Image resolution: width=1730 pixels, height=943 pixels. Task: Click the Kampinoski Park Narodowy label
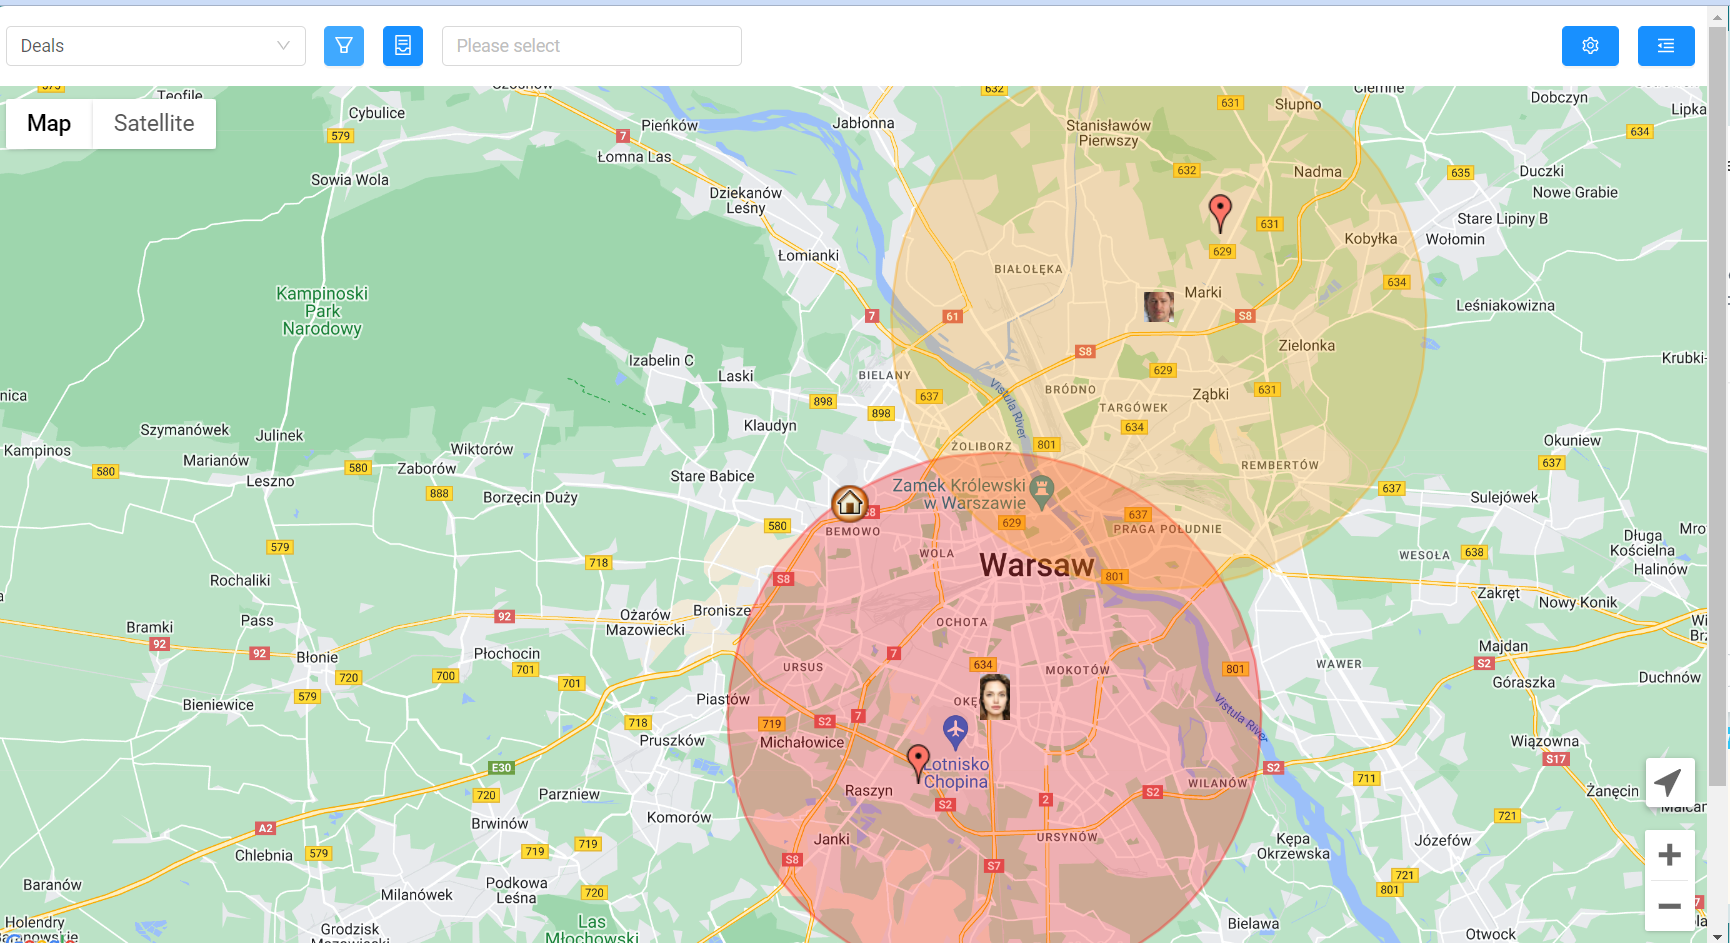pos(322,311)
